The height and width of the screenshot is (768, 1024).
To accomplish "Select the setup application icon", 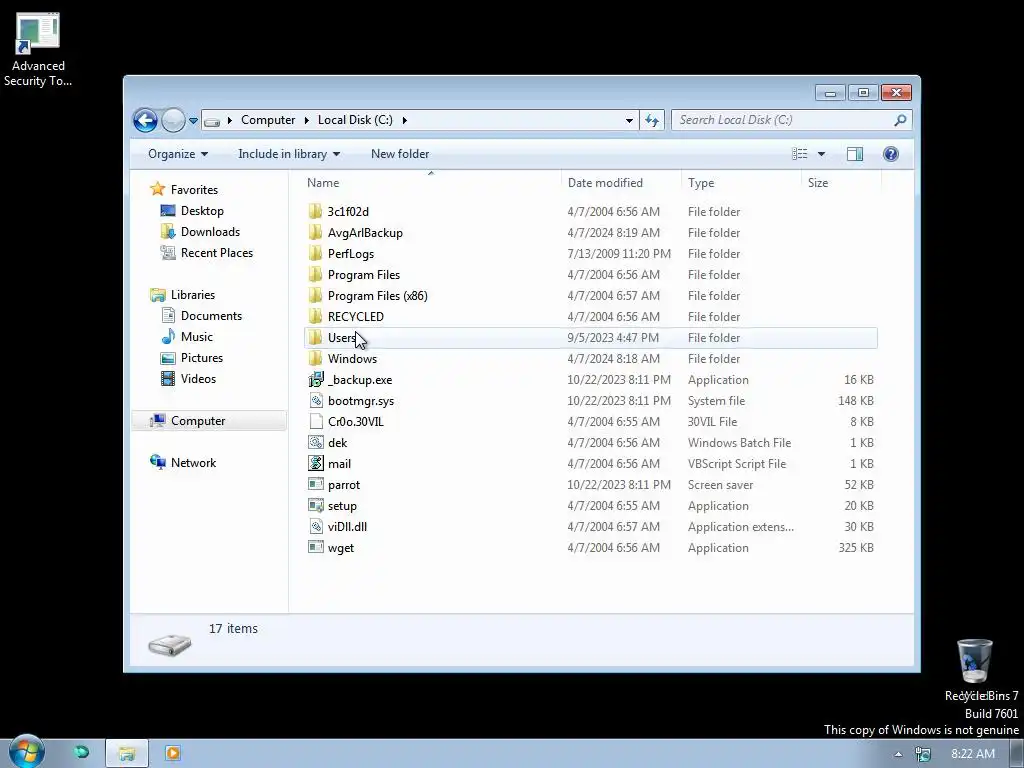I will pos(315,505).
